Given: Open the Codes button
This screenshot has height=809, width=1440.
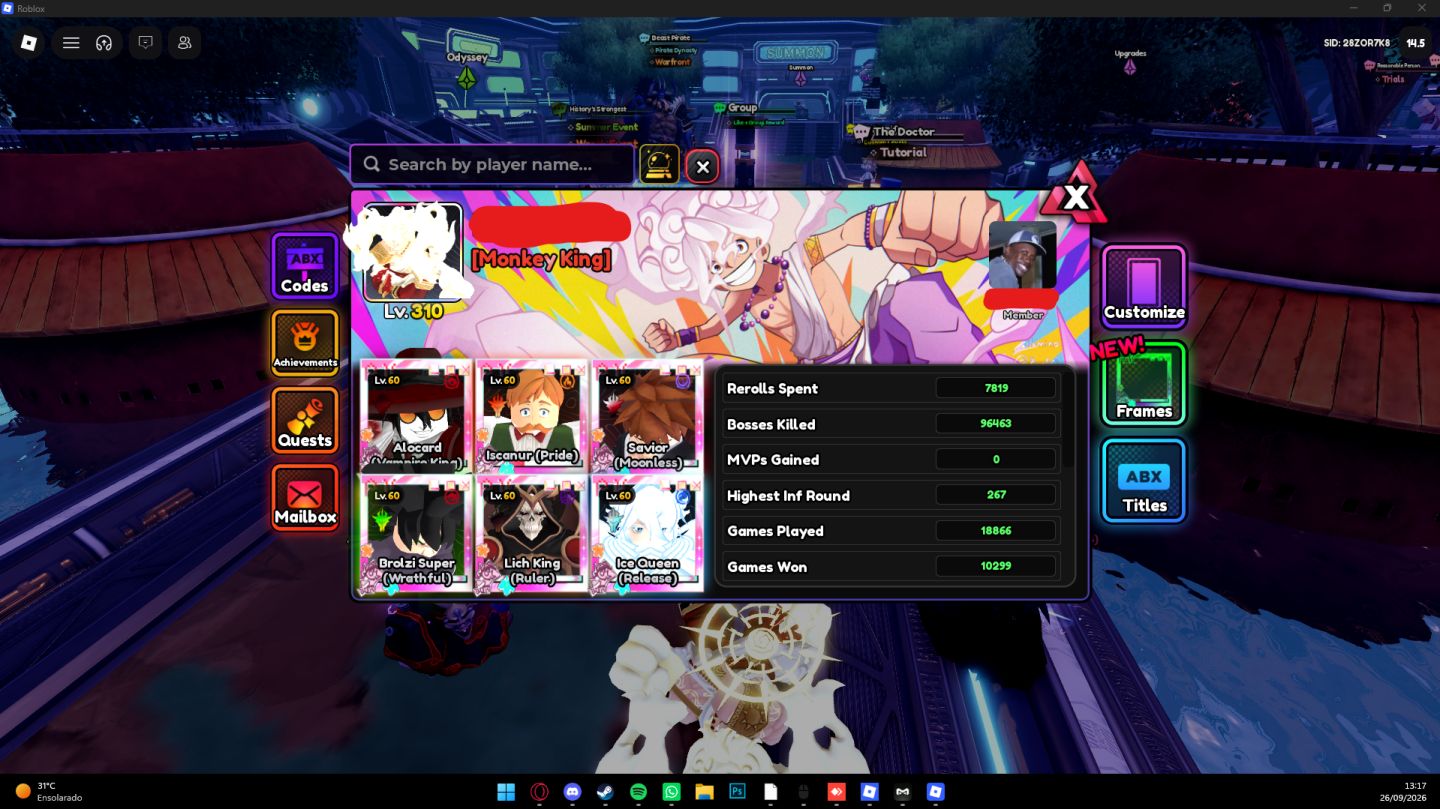Looking at the screenshot, I should [x=305, y=267].
